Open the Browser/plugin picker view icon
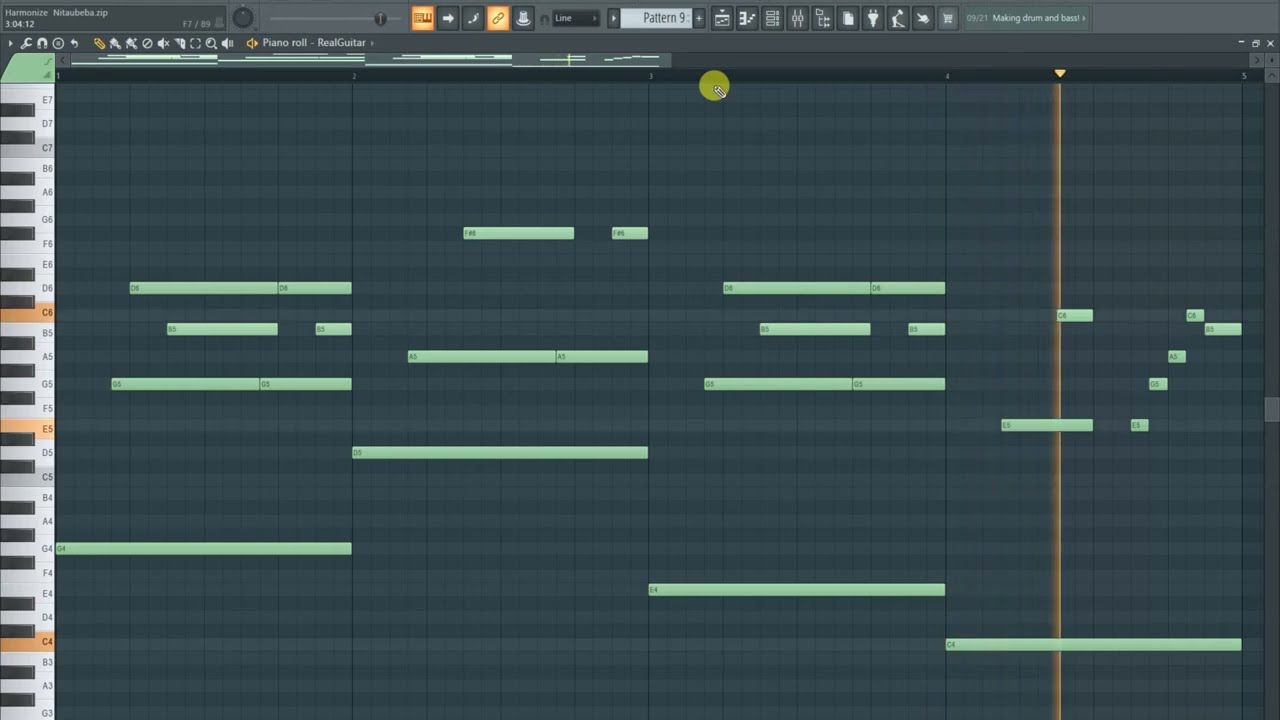1280x720 pixels. [822, 18]
